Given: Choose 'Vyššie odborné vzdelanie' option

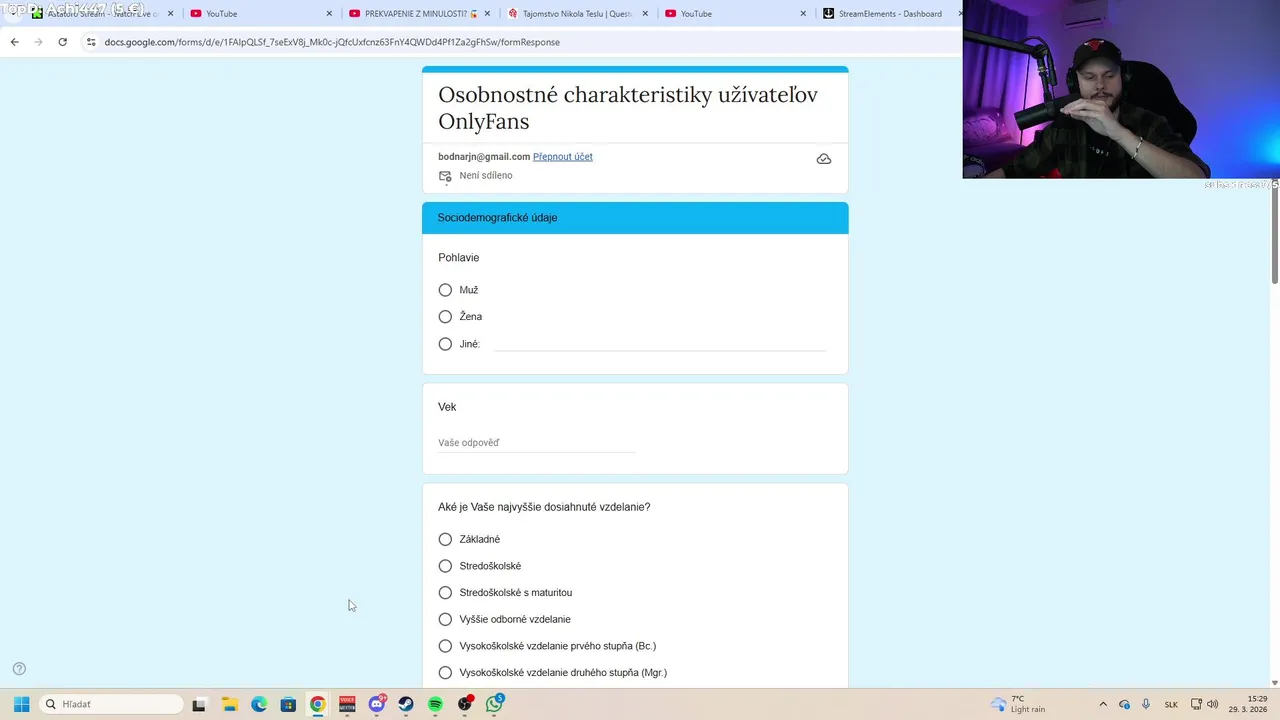Looking at the screenshot, I should click(x=445, y=619).
